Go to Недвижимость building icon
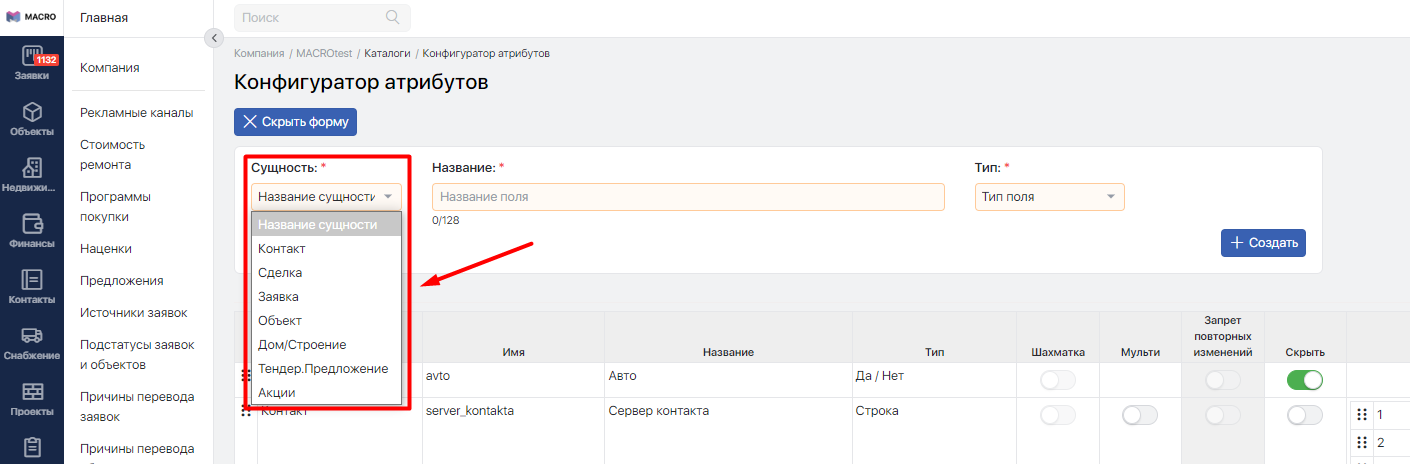 point(31,168)
